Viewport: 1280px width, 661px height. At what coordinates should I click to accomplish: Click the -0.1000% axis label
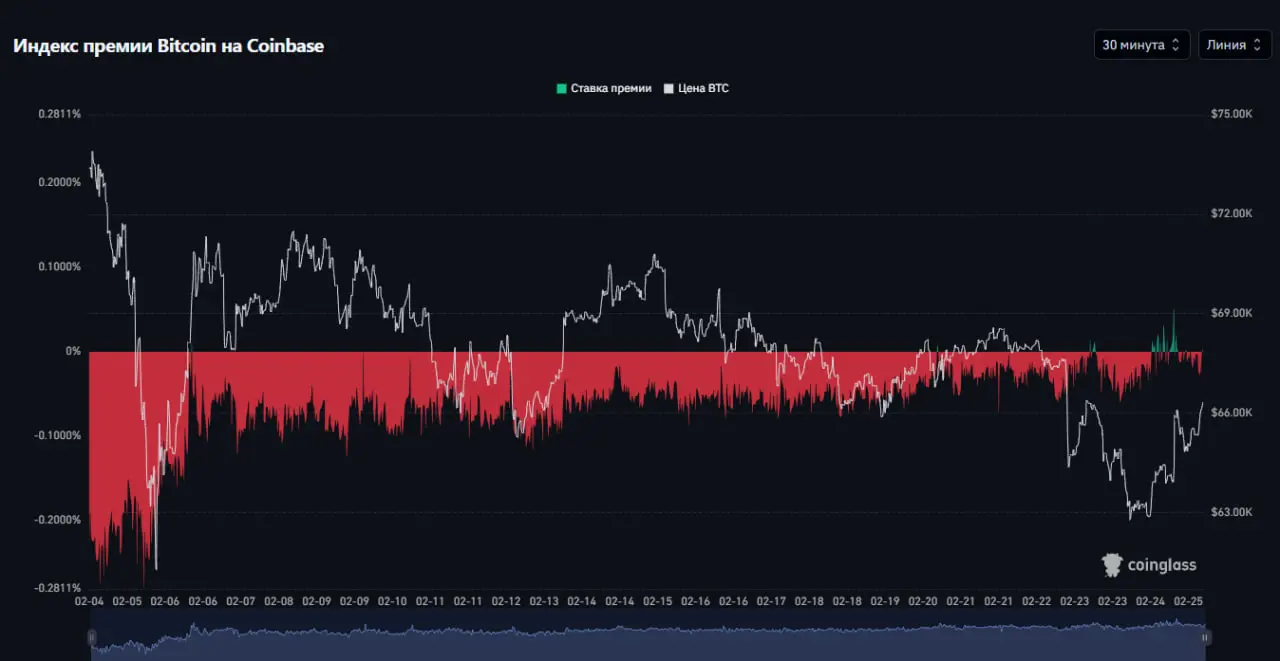point(58,436)
